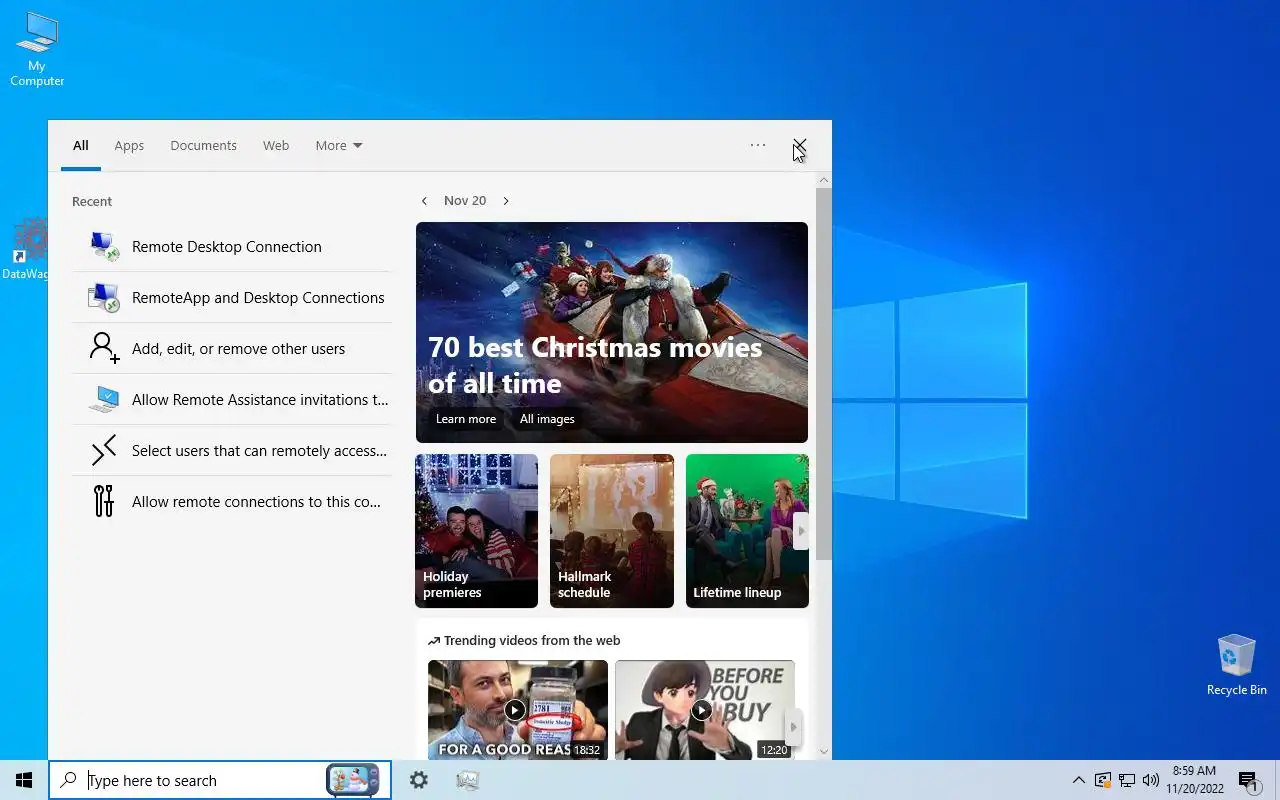Open Add, edit, or remove other users
Image resolution: width=1280 pixels, height=800 pixels.
pyautogui.click(x=231, y=348)
